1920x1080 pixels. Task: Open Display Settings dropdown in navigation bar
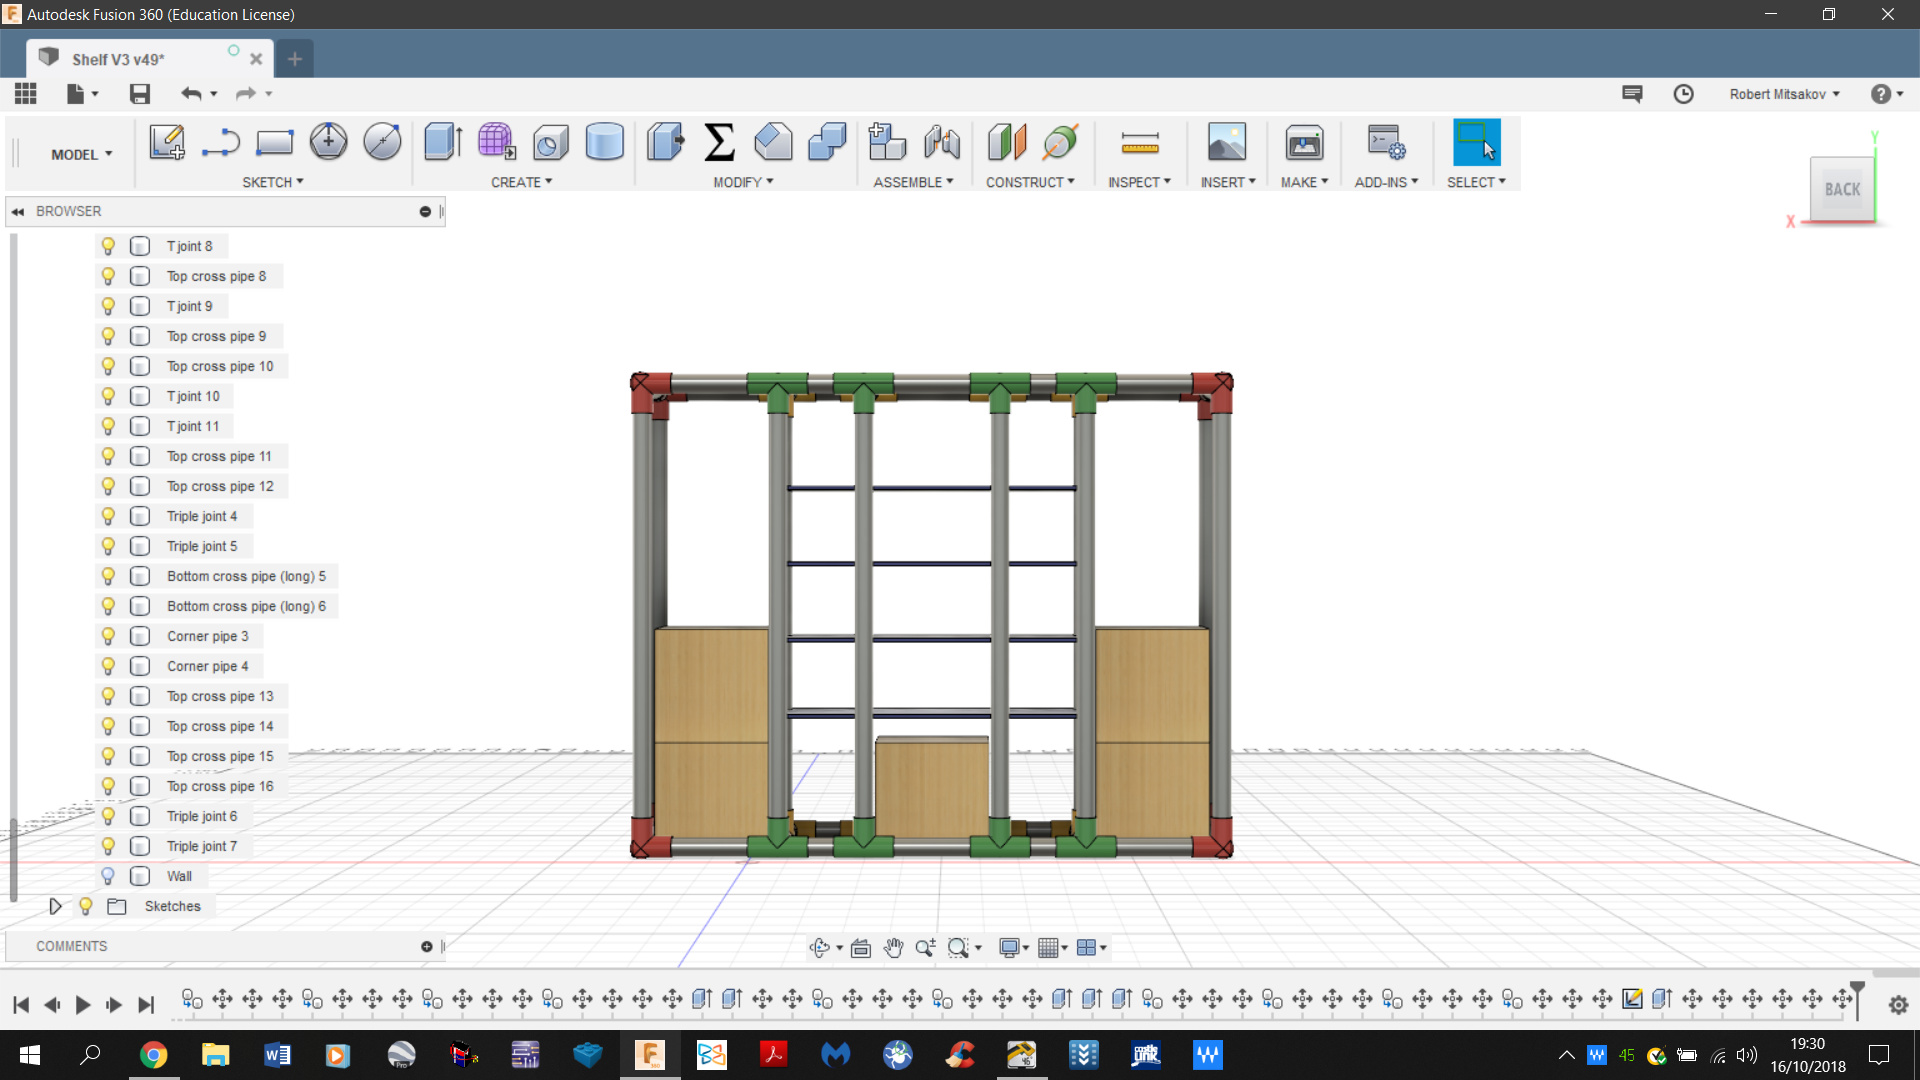1014,948
